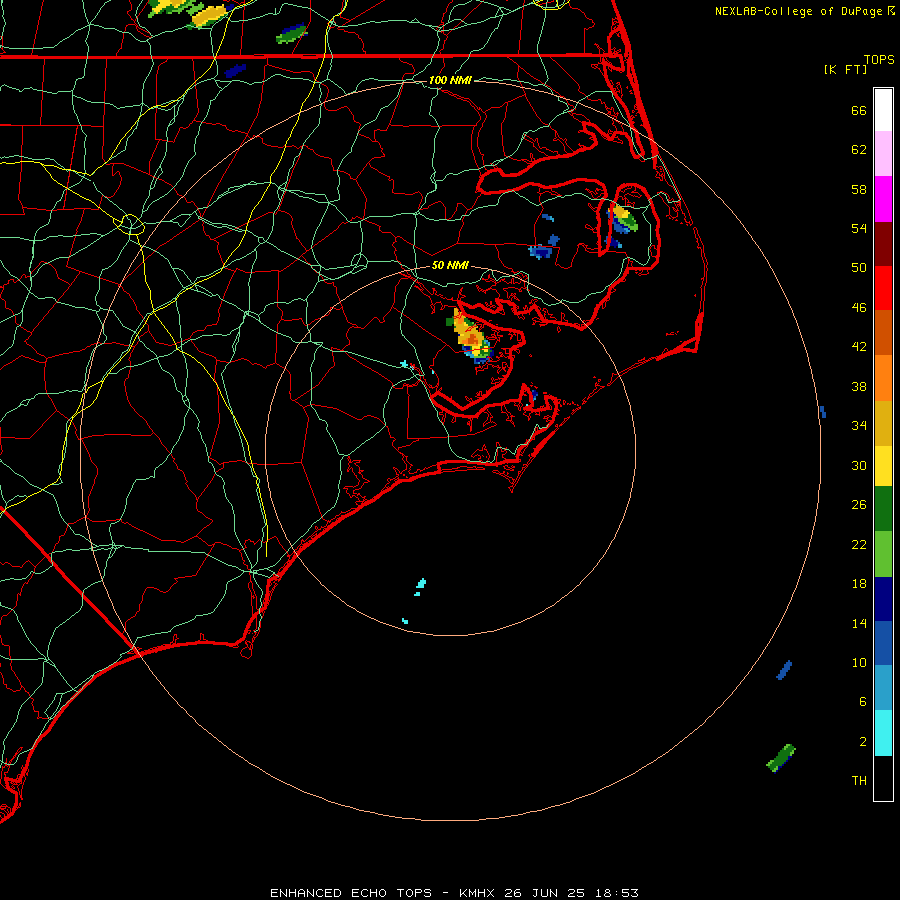This screenshot has width=900, height=900.
Task: Click the 46 scale value
Action: 859,308
